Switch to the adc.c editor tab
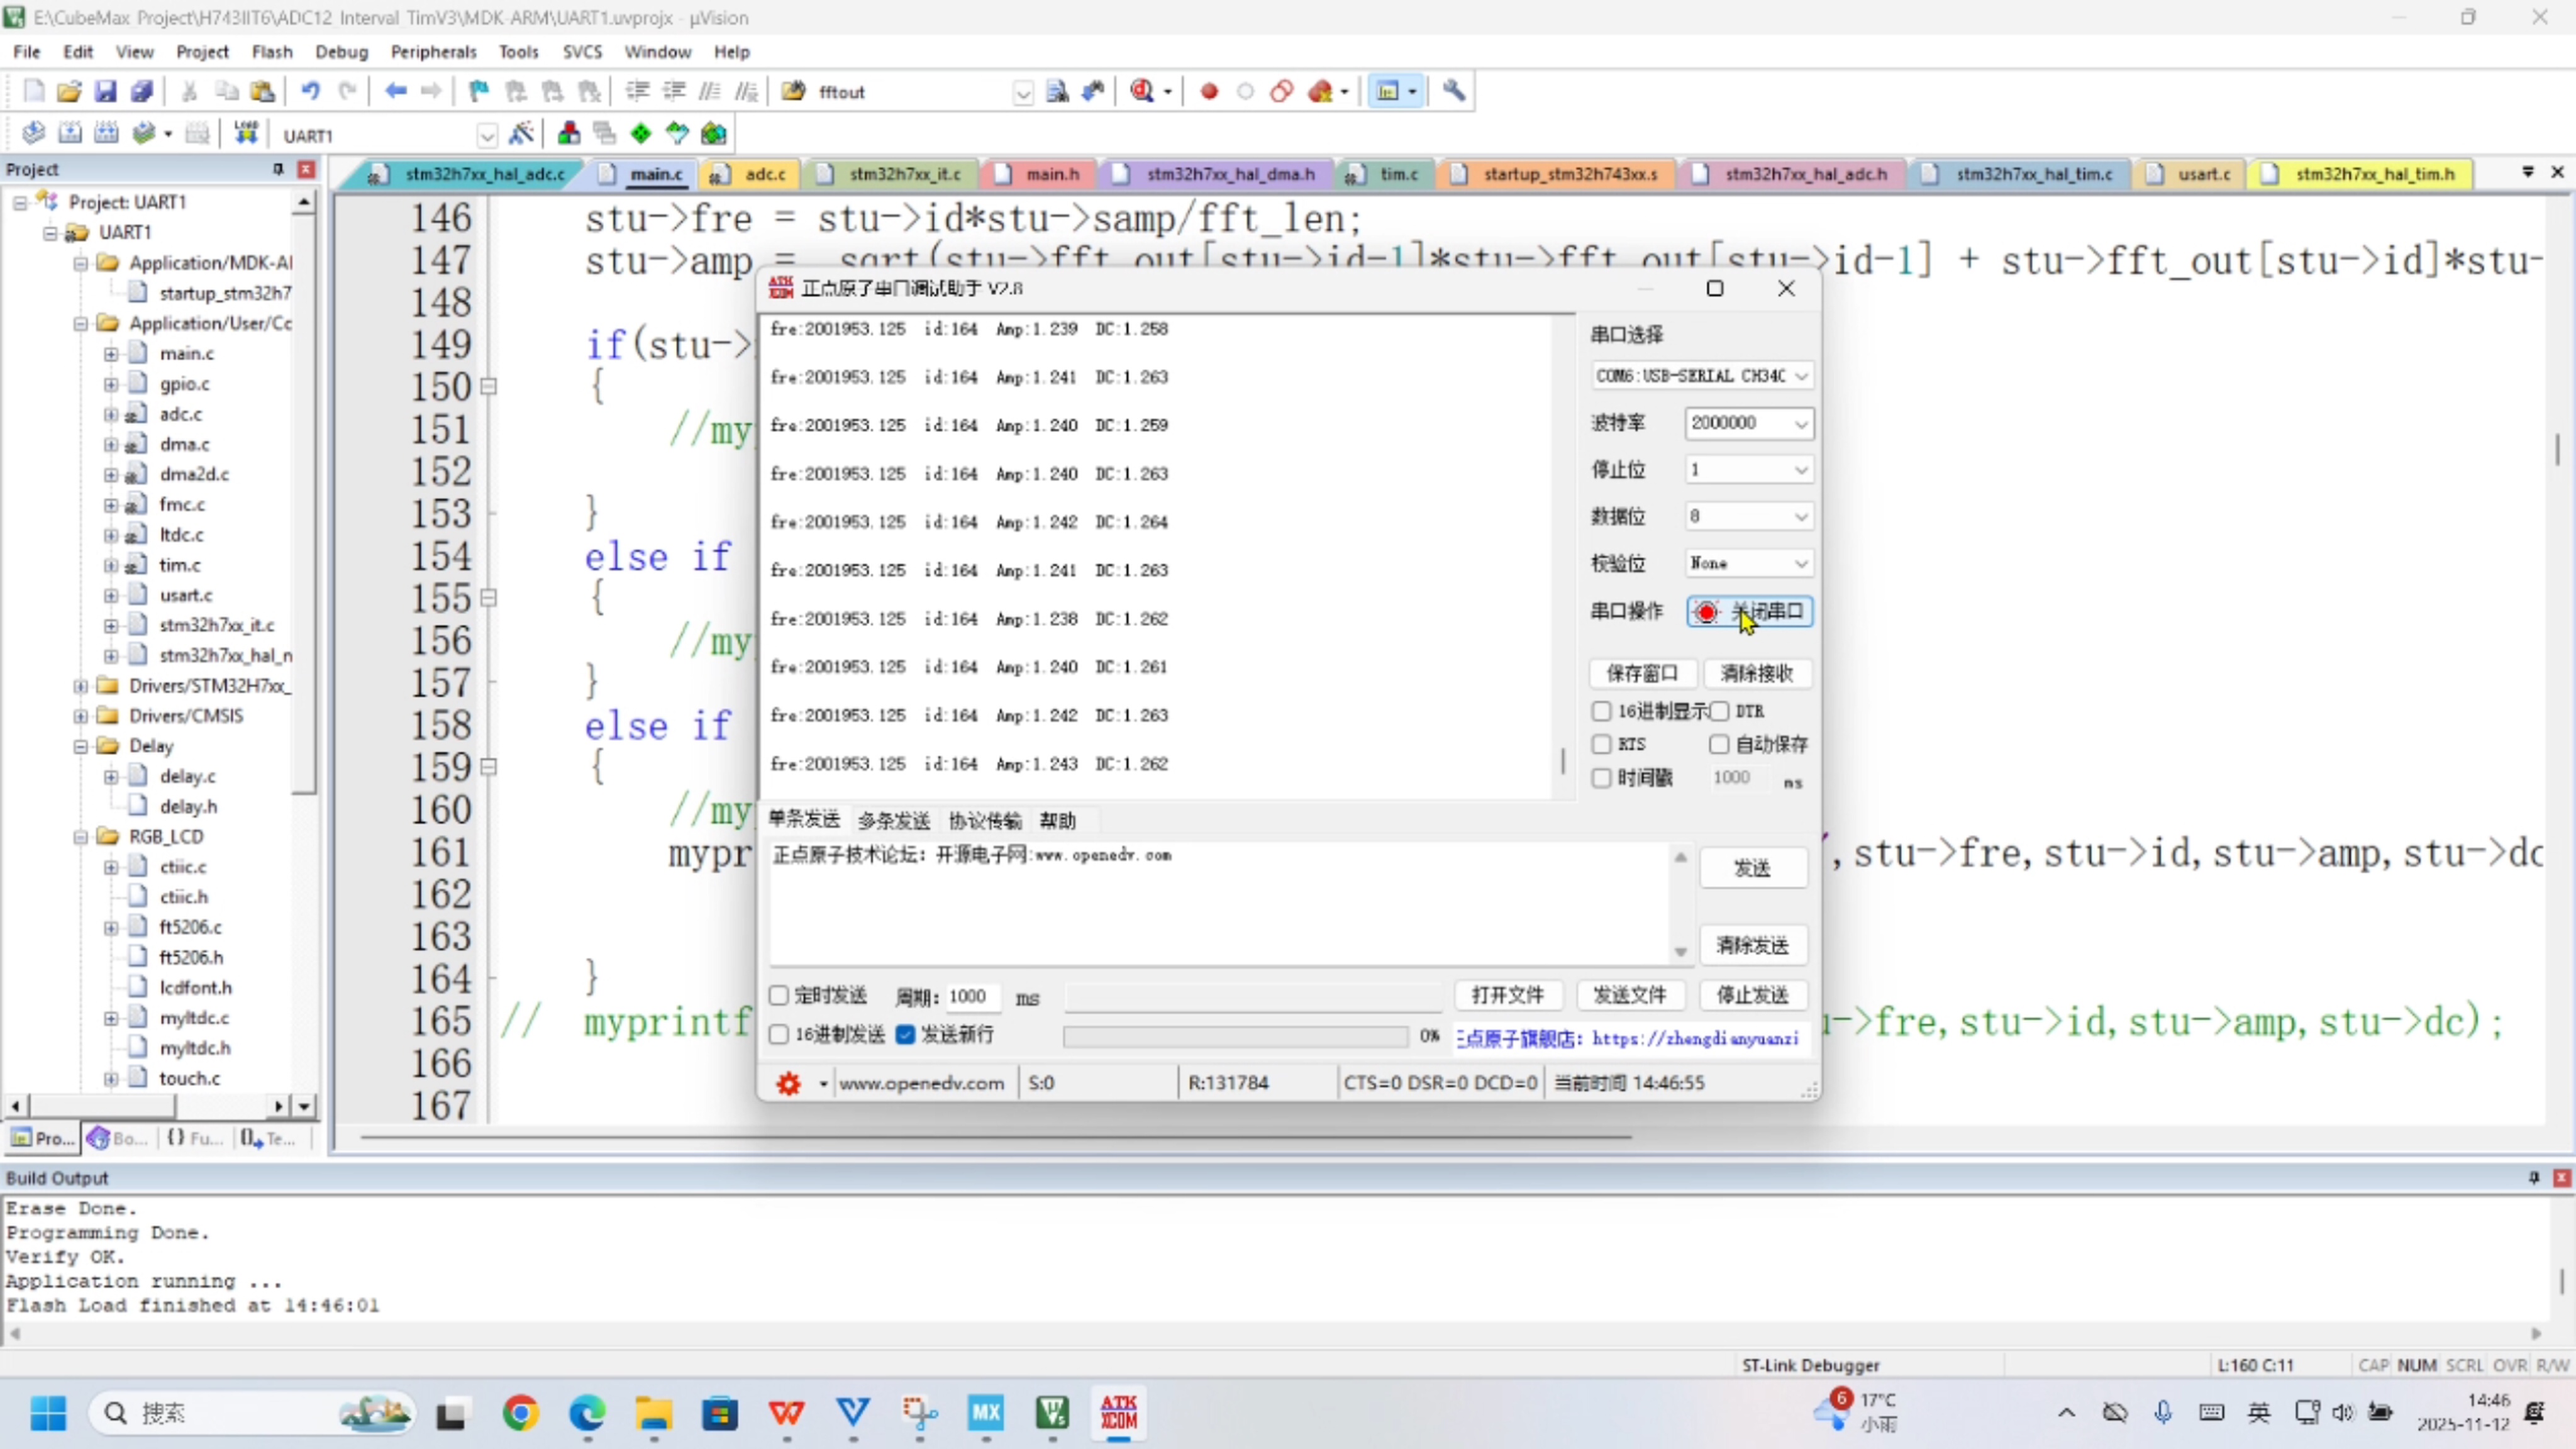Image resolution: width=2576 pixels, height=1449 pixels. pos(764,174)
